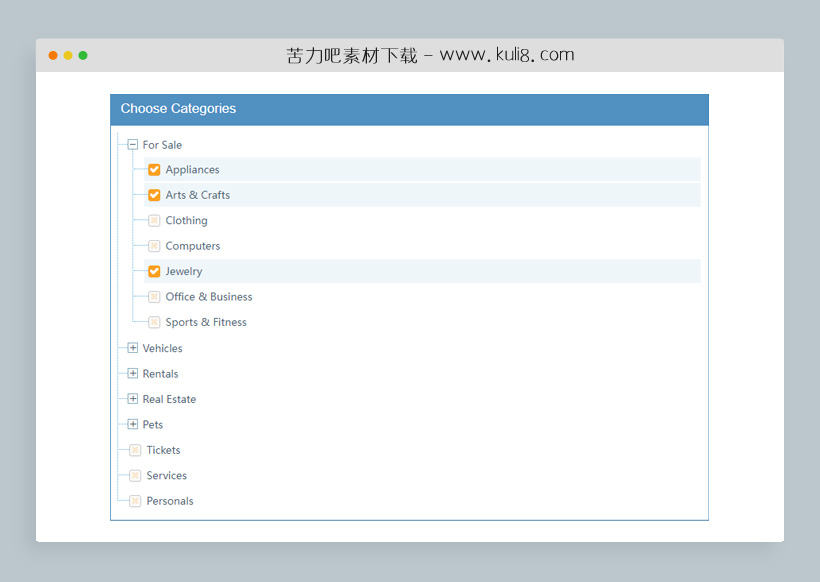This screenshot has height=582, width=820.
Task: Expand the Pets category
Action: [133, 425]
